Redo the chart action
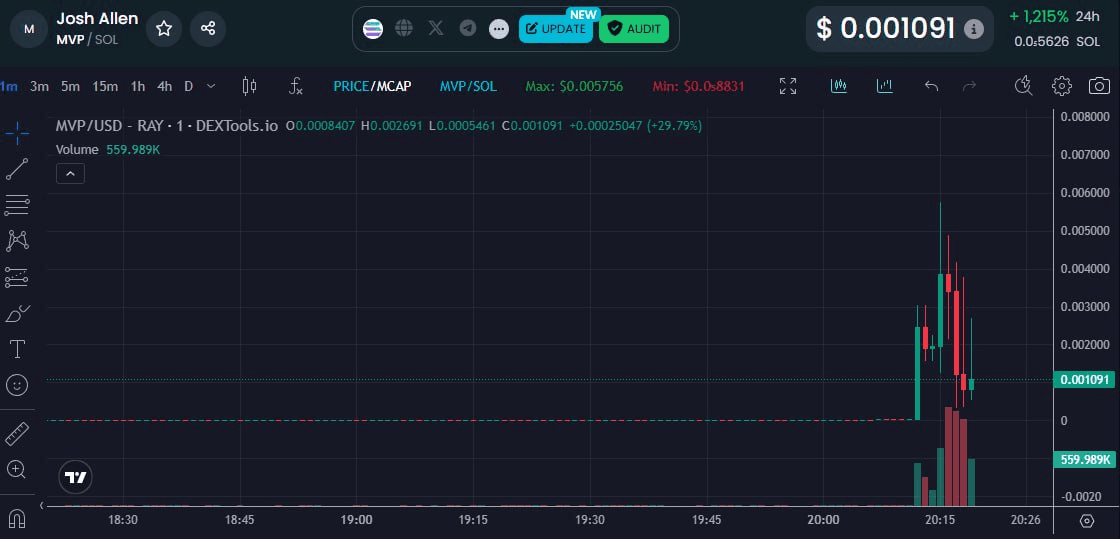Screen dimensions: 1120x539 pyautogui.click(x=969, y=86)
